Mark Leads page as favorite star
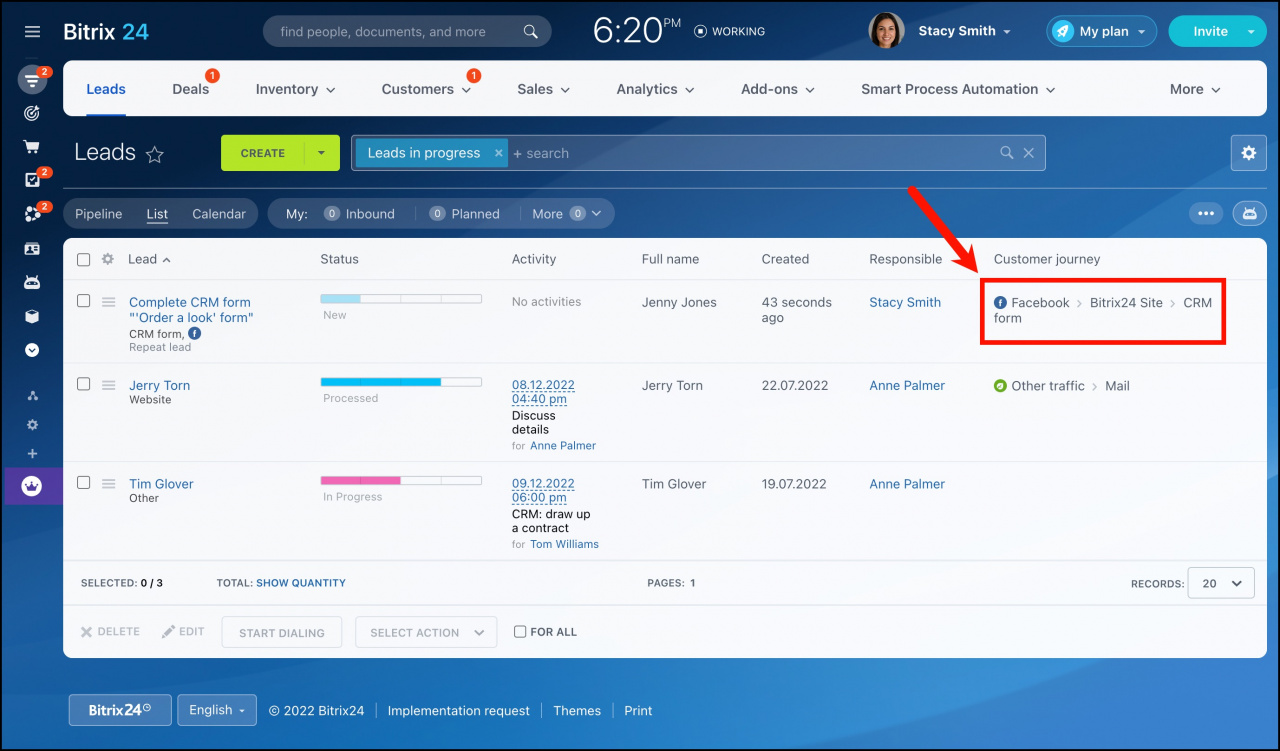 [x=155, y=154]
